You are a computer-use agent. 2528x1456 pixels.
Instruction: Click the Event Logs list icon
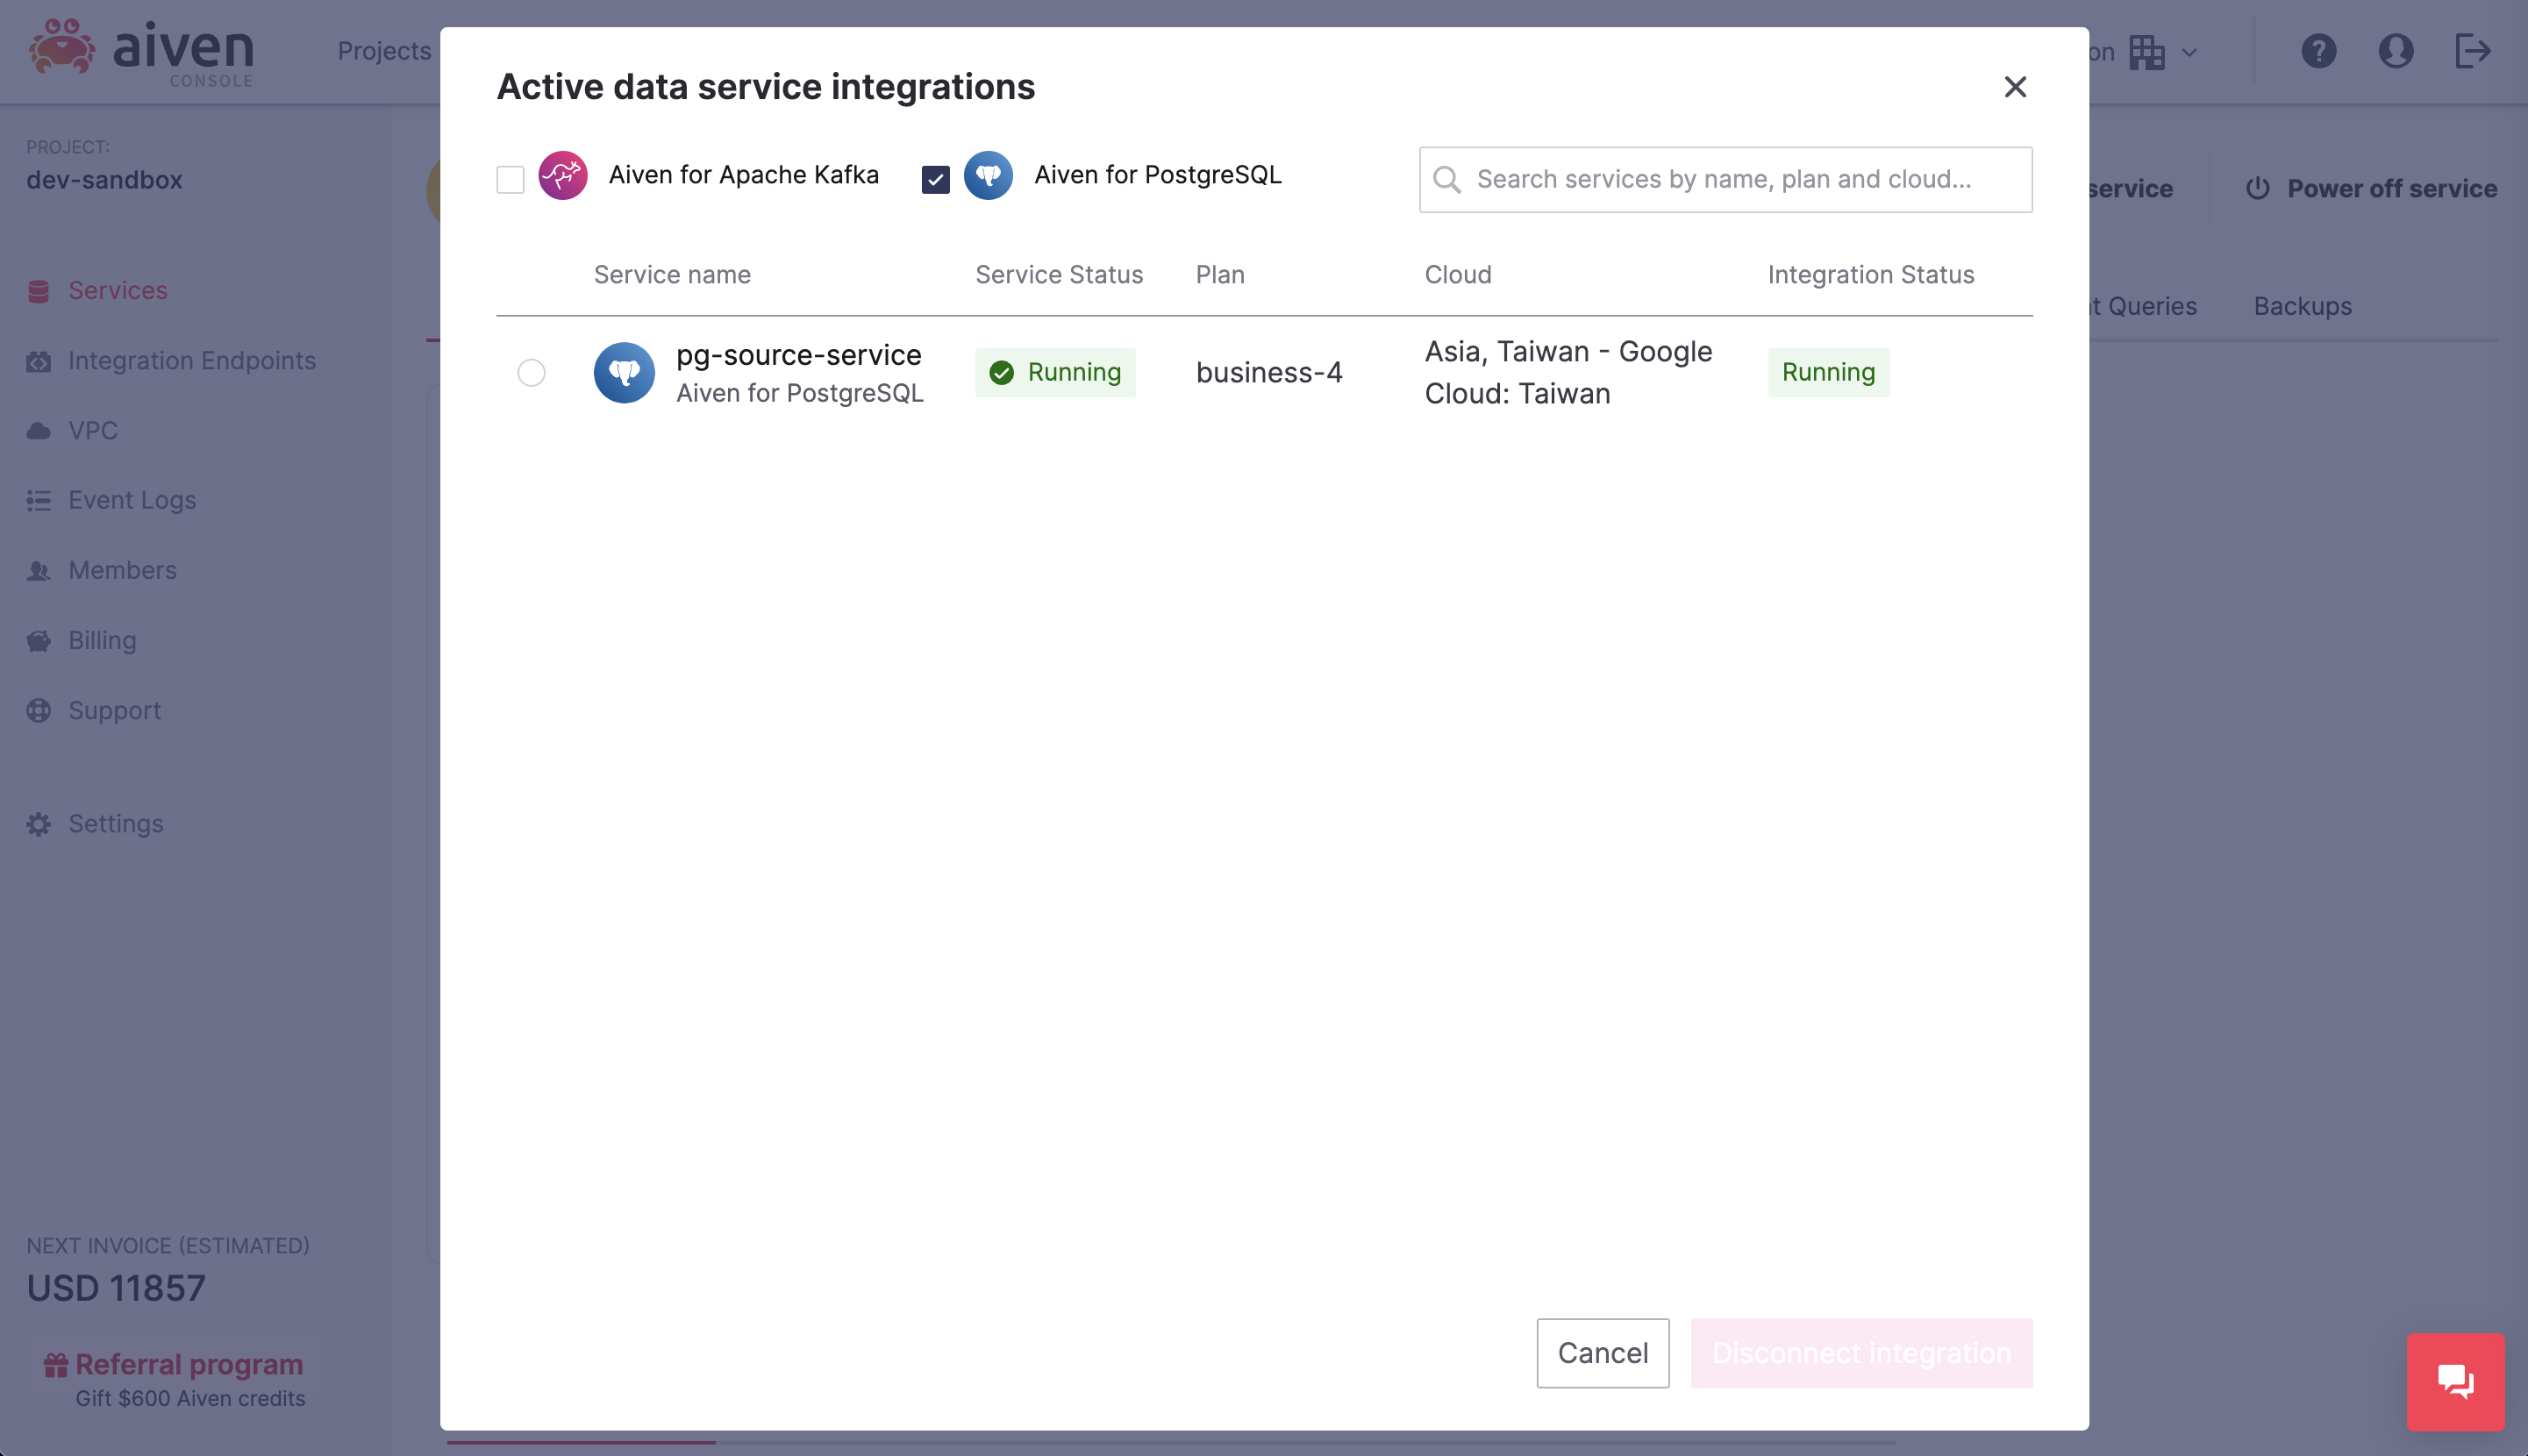(38, 500)
